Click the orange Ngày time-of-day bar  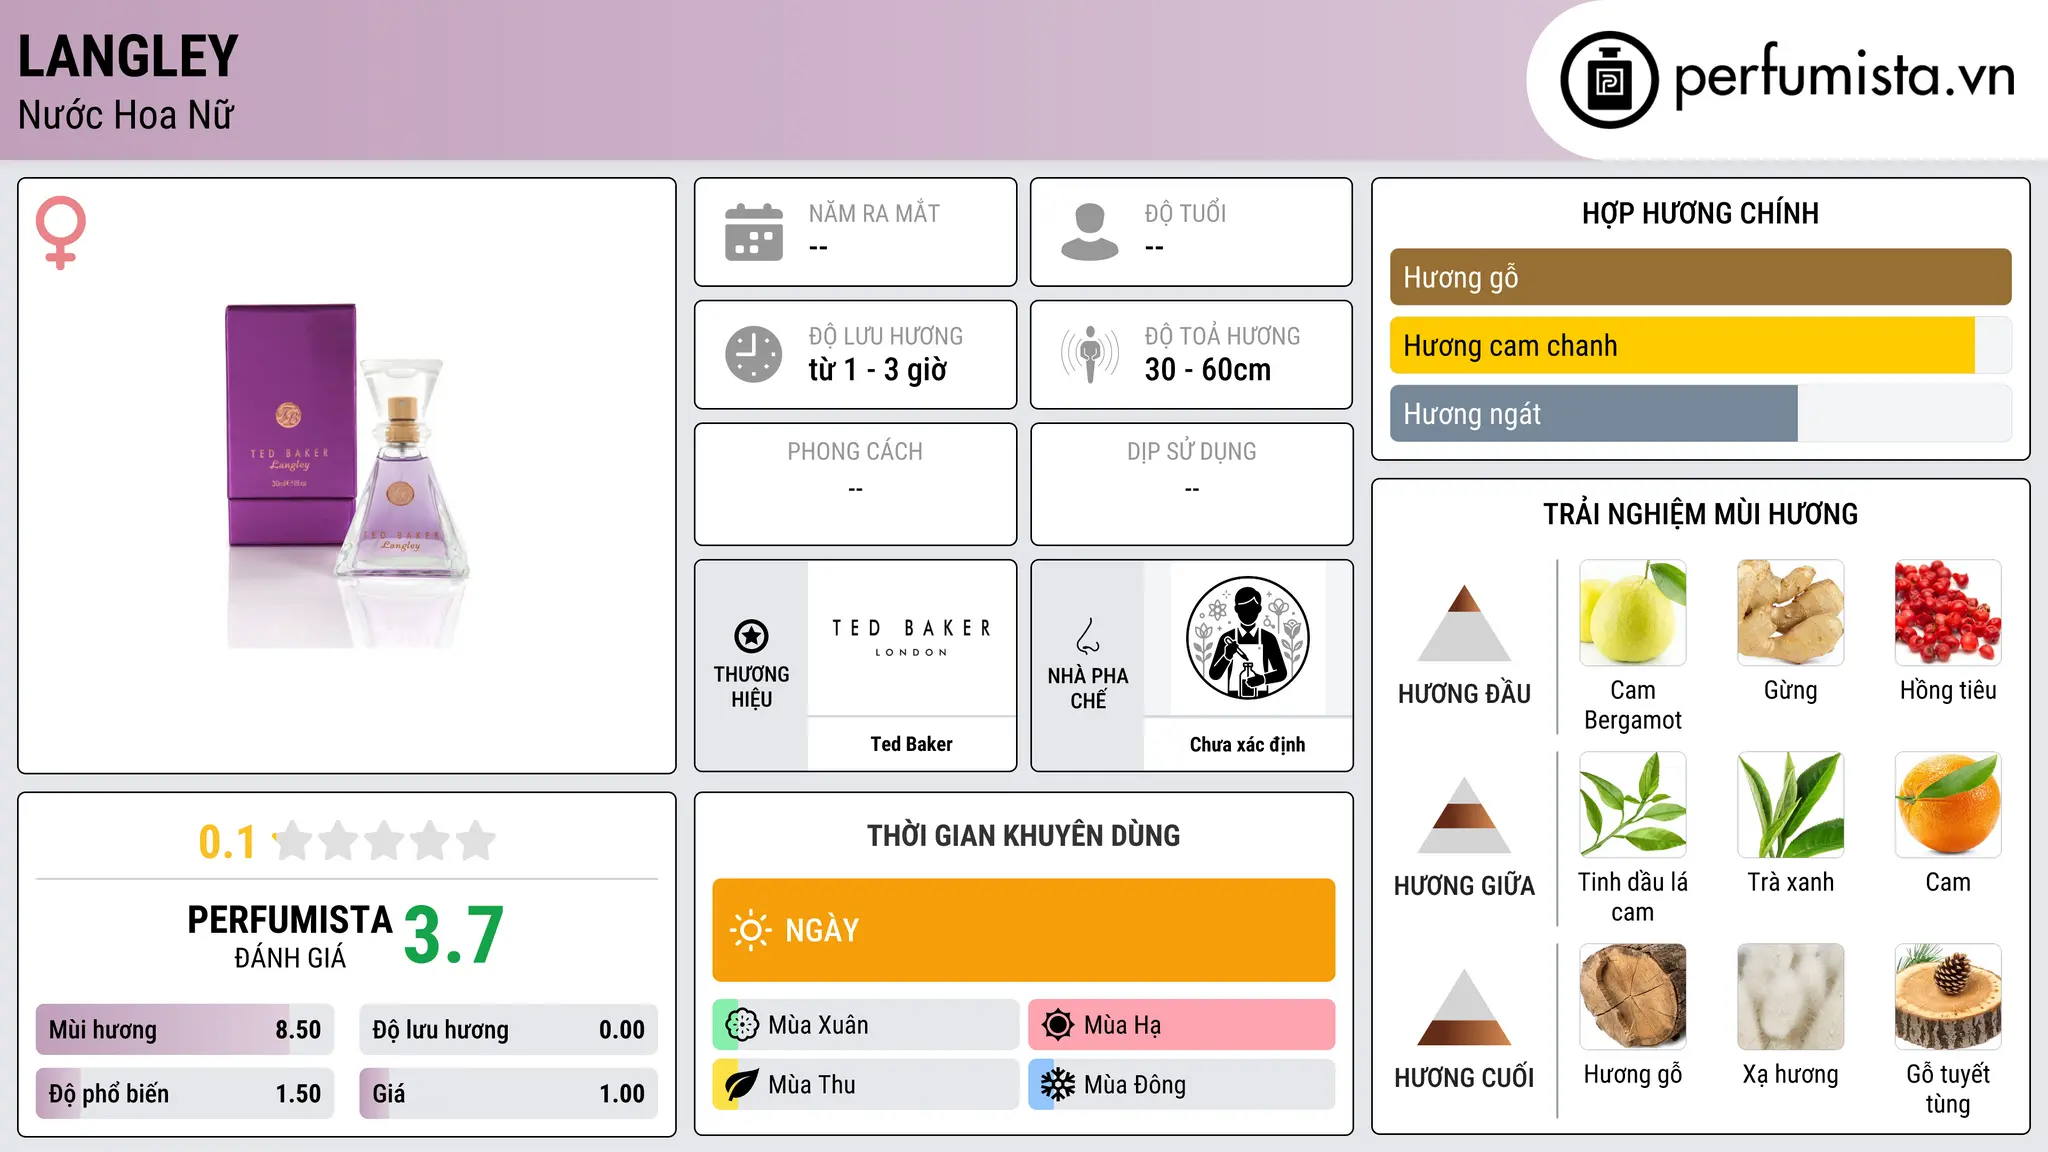tap(1023, 930)
